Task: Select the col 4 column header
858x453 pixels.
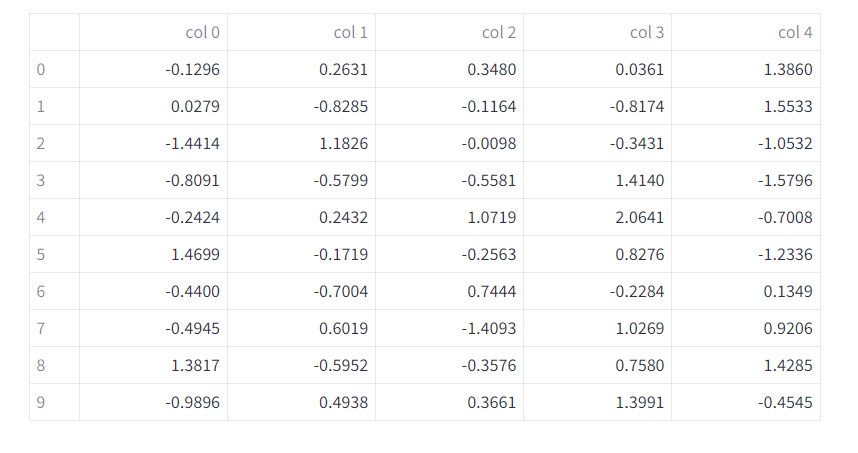Action: point(746,32)
